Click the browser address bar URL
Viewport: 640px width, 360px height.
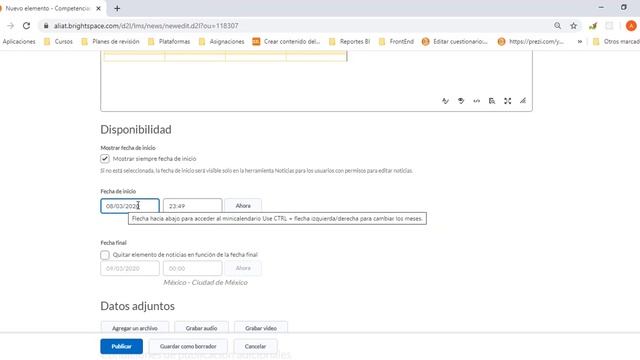146,26
